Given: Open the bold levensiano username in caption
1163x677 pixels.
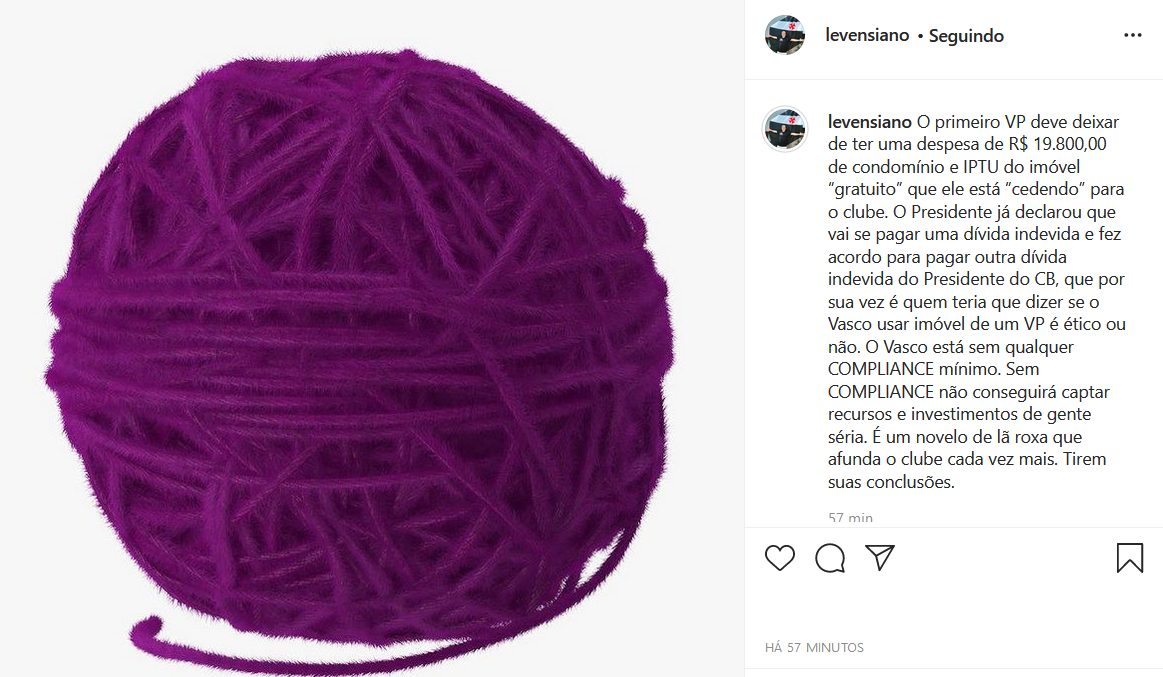Looking at the screenshot, I should (x=869, y=122).
